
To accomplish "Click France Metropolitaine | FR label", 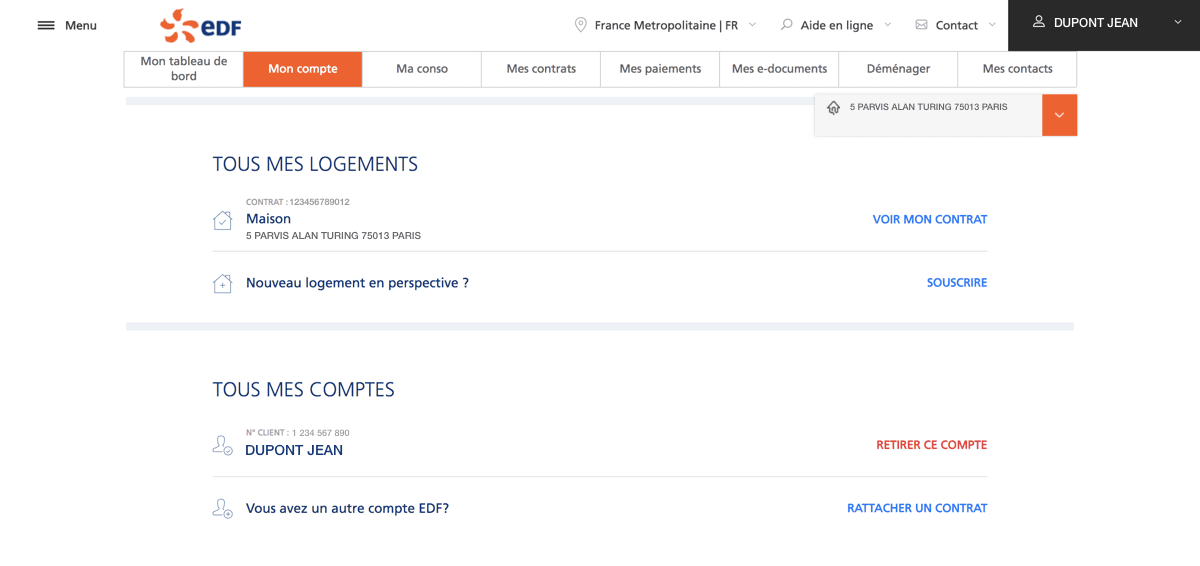I will [x=666, y=25].
